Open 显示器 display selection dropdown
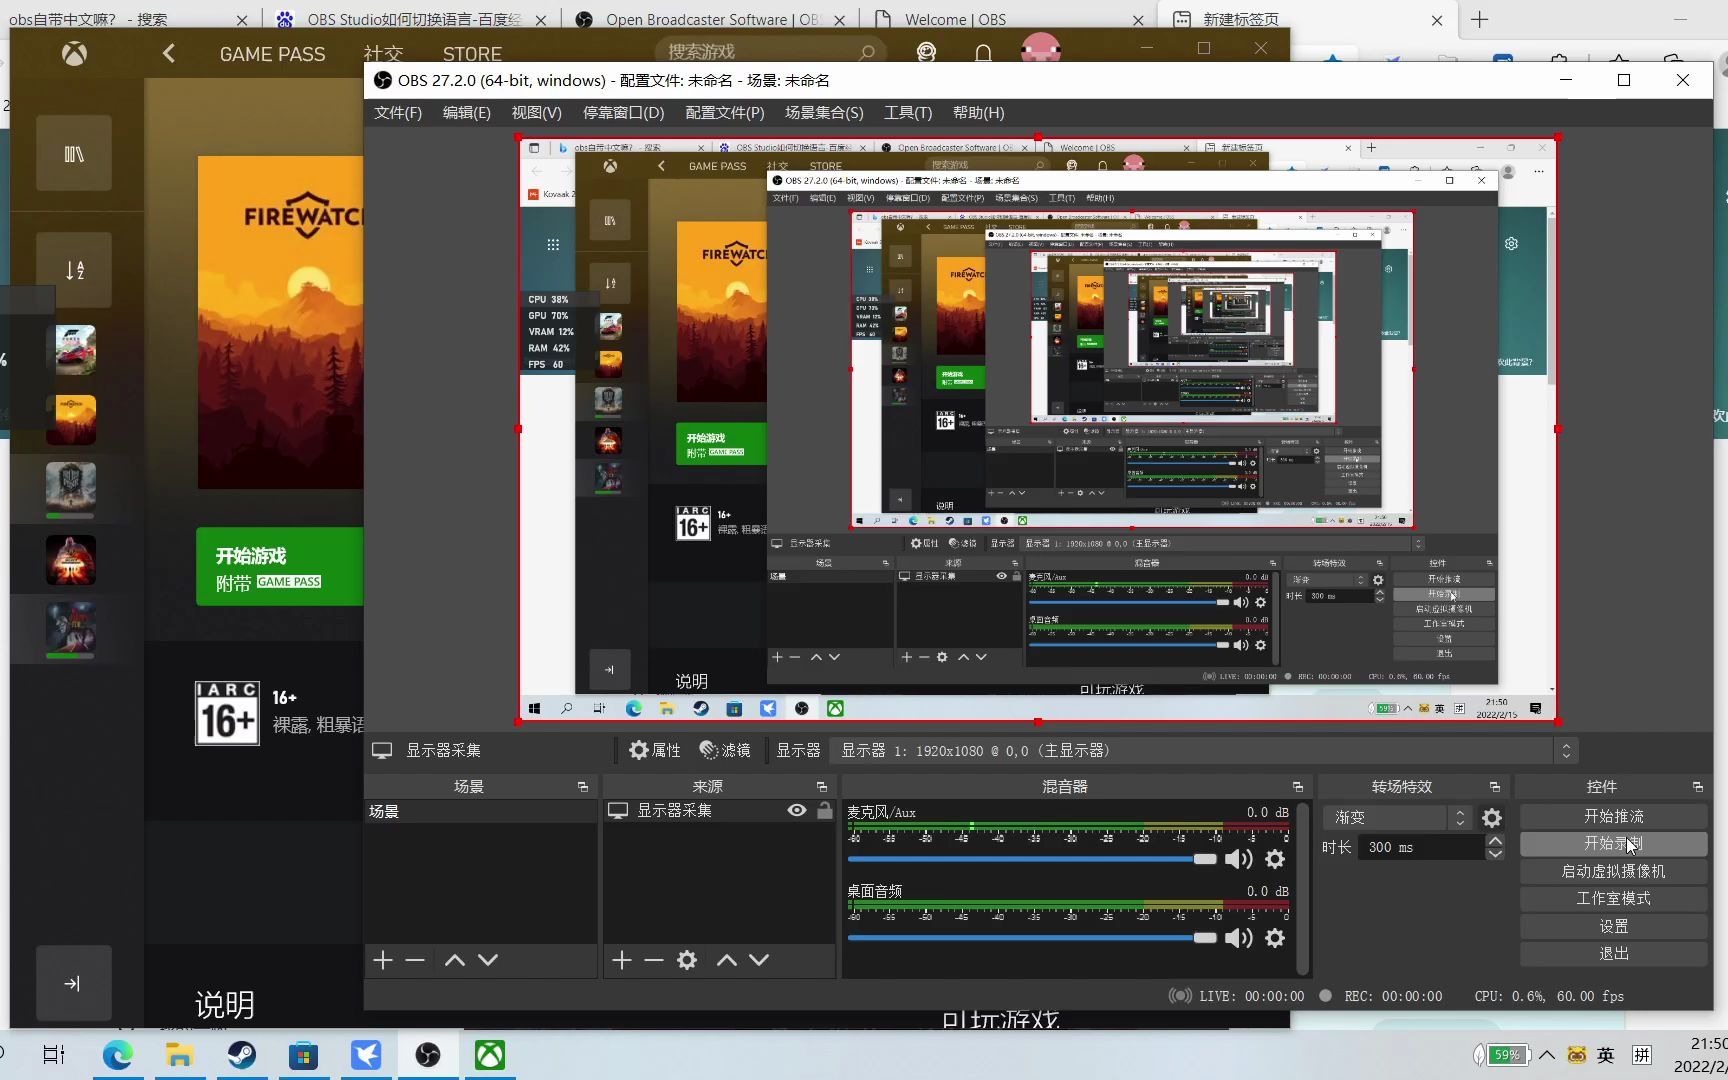Screen dimensions: 1728x1080 [1205, 751]
